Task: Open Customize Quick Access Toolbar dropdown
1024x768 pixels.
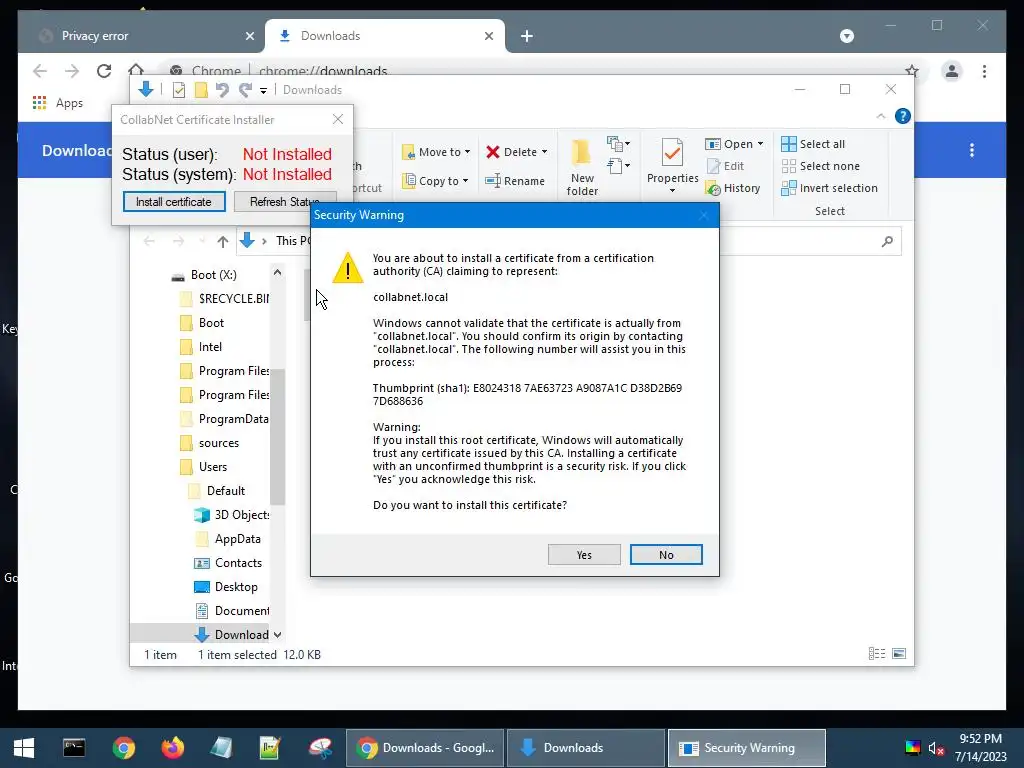Action: coord(263,91)
